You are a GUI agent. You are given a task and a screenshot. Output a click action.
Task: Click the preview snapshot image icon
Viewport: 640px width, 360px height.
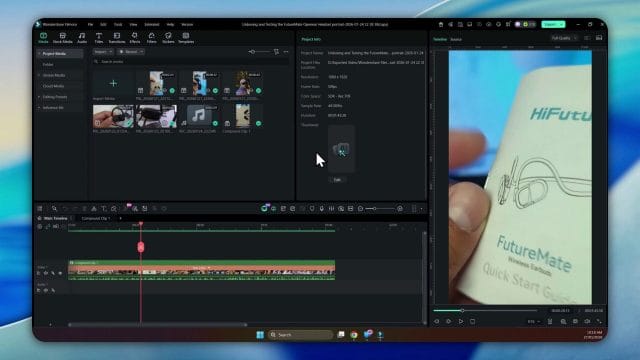[x=599, y=38]
